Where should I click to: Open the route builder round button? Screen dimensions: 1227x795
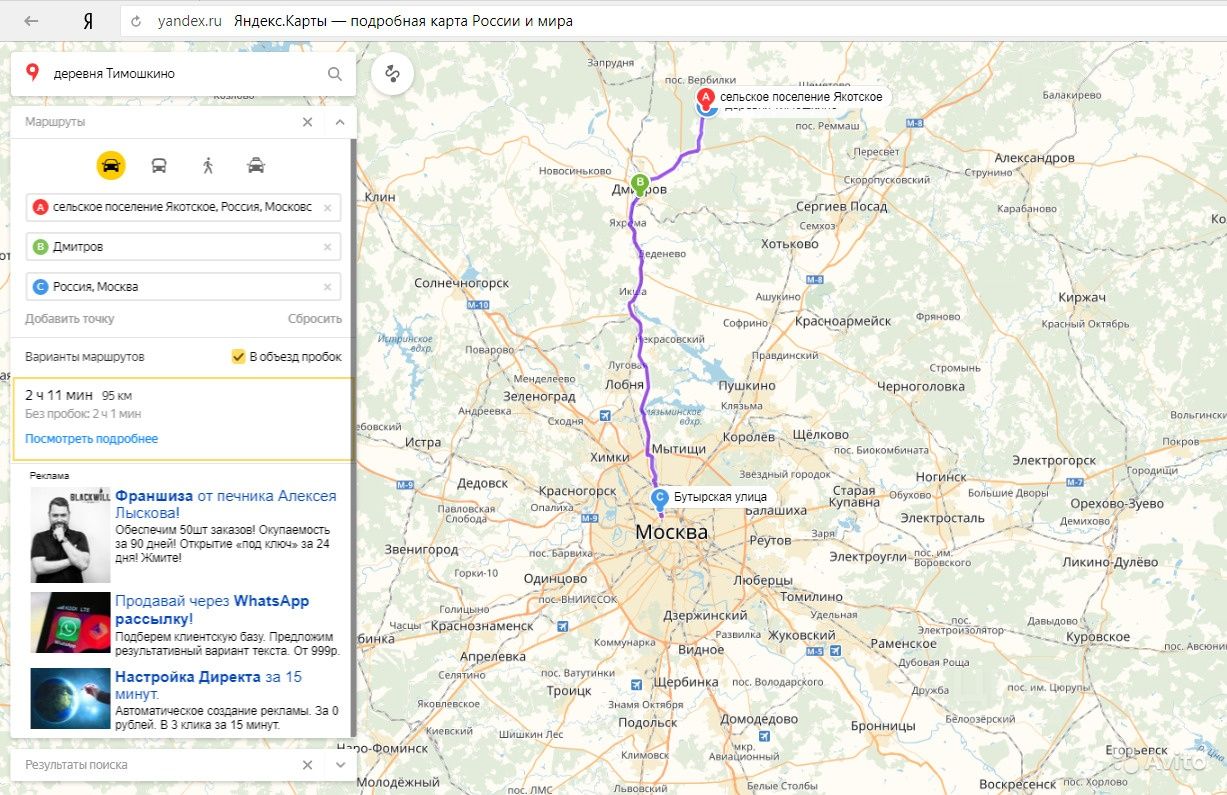393,74
